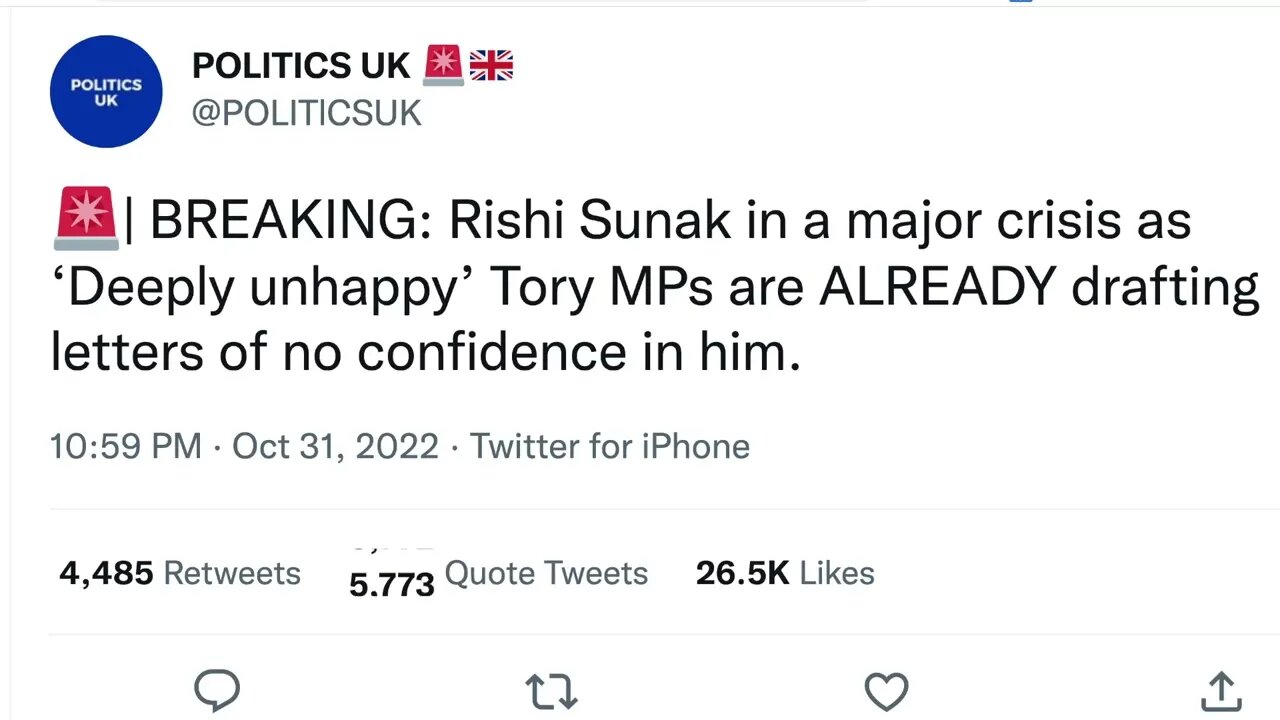Click the reply speech bubble icon
This screenshot has width=1280, height=720.
coord(216,690)
